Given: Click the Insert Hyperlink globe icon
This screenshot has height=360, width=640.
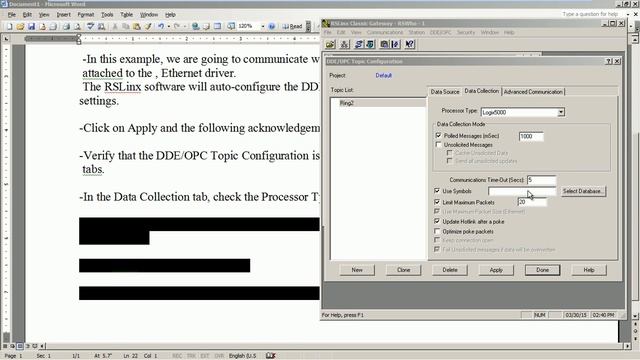Looking at the screenshot, I should click(196, 26).
